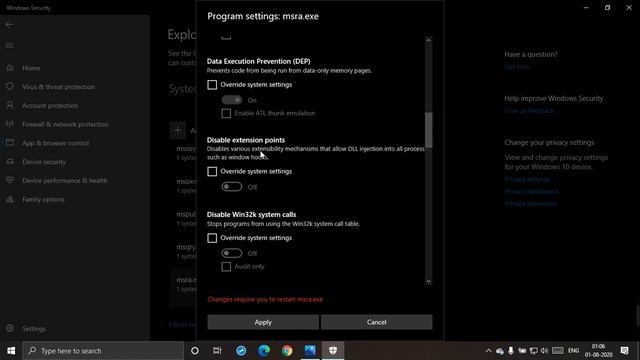Screen dimensions: 640x360
Task: Launch Google Chrome from taskbar
Action: (x=287, y=351)
